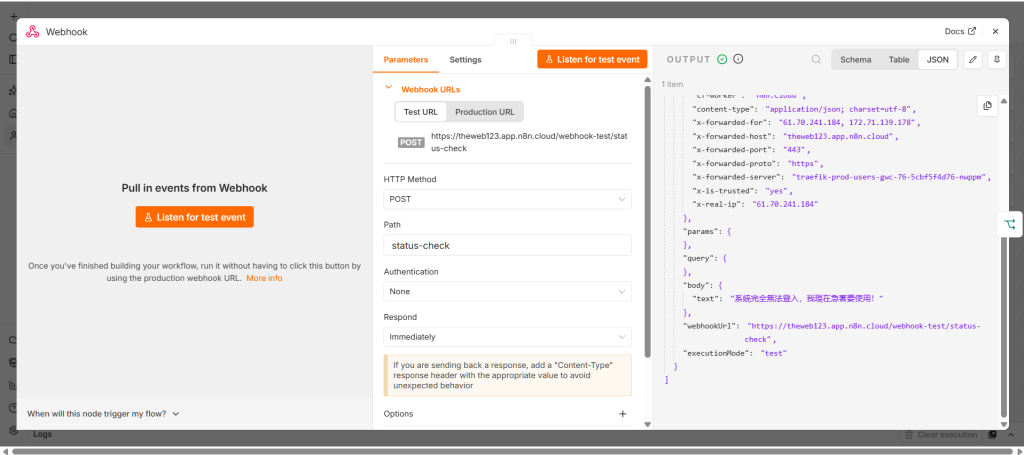Image resolution: width=1024 pixels, height=455 pixels.
Task: Click the "x-forwarded-port" value 443
Action: click(x=792, y=149)
